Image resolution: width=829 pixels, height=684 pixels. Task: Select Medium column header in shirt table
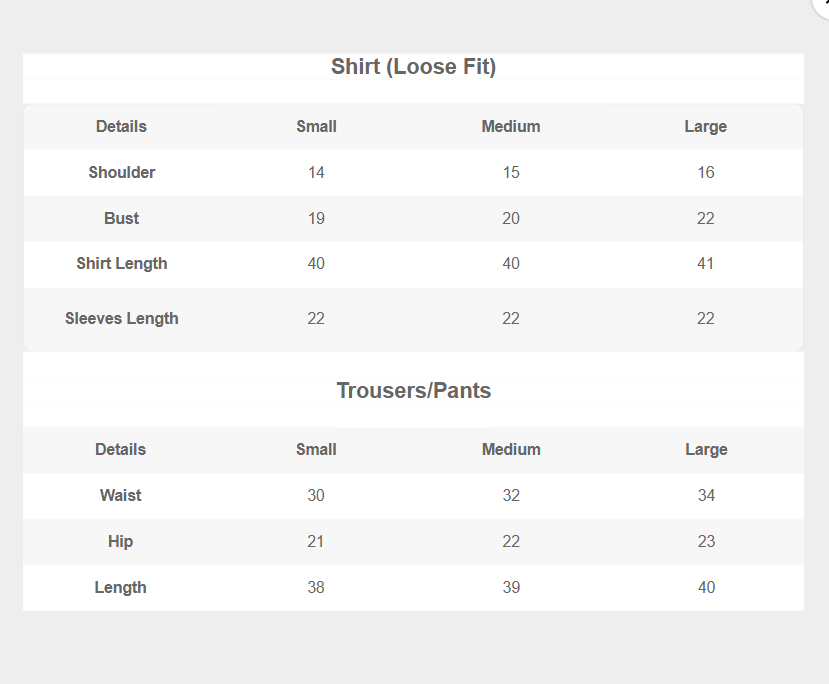(510, 127)
